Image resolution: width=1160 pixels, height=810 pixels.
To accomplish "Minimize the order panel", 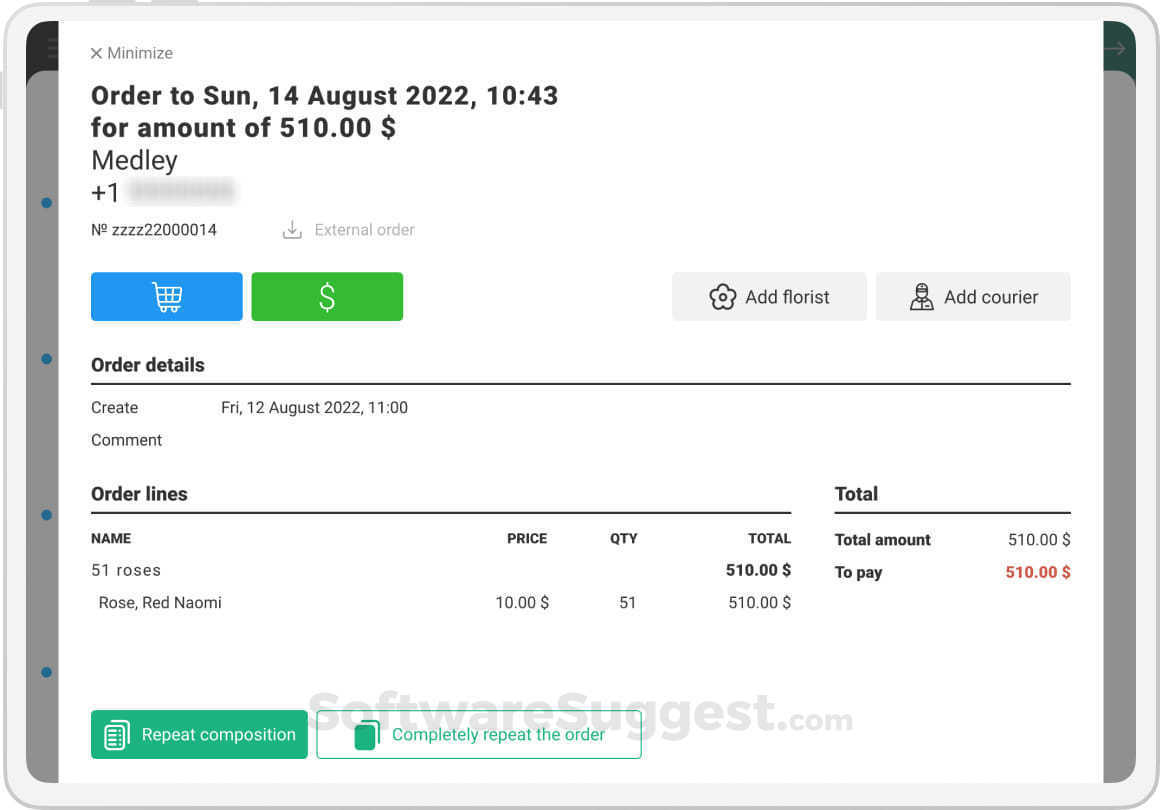I will pyautogui.click(x=131, y=53).
